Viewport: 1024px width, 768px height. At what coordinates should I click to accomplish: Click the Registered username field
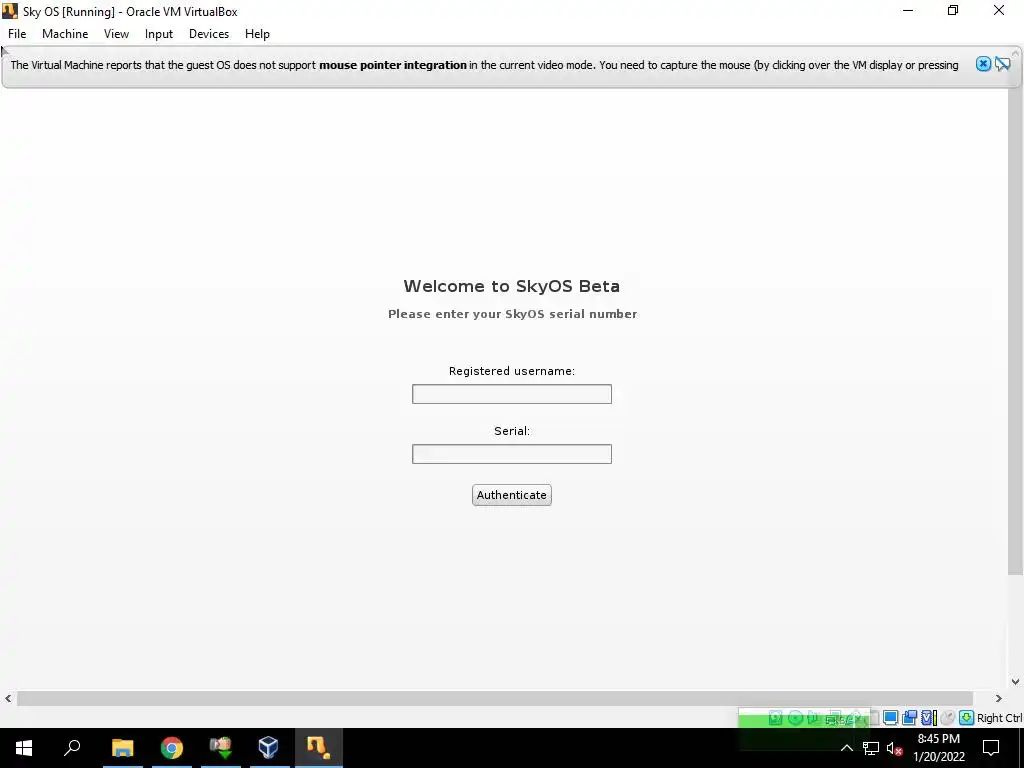click(x=511, y=394)
